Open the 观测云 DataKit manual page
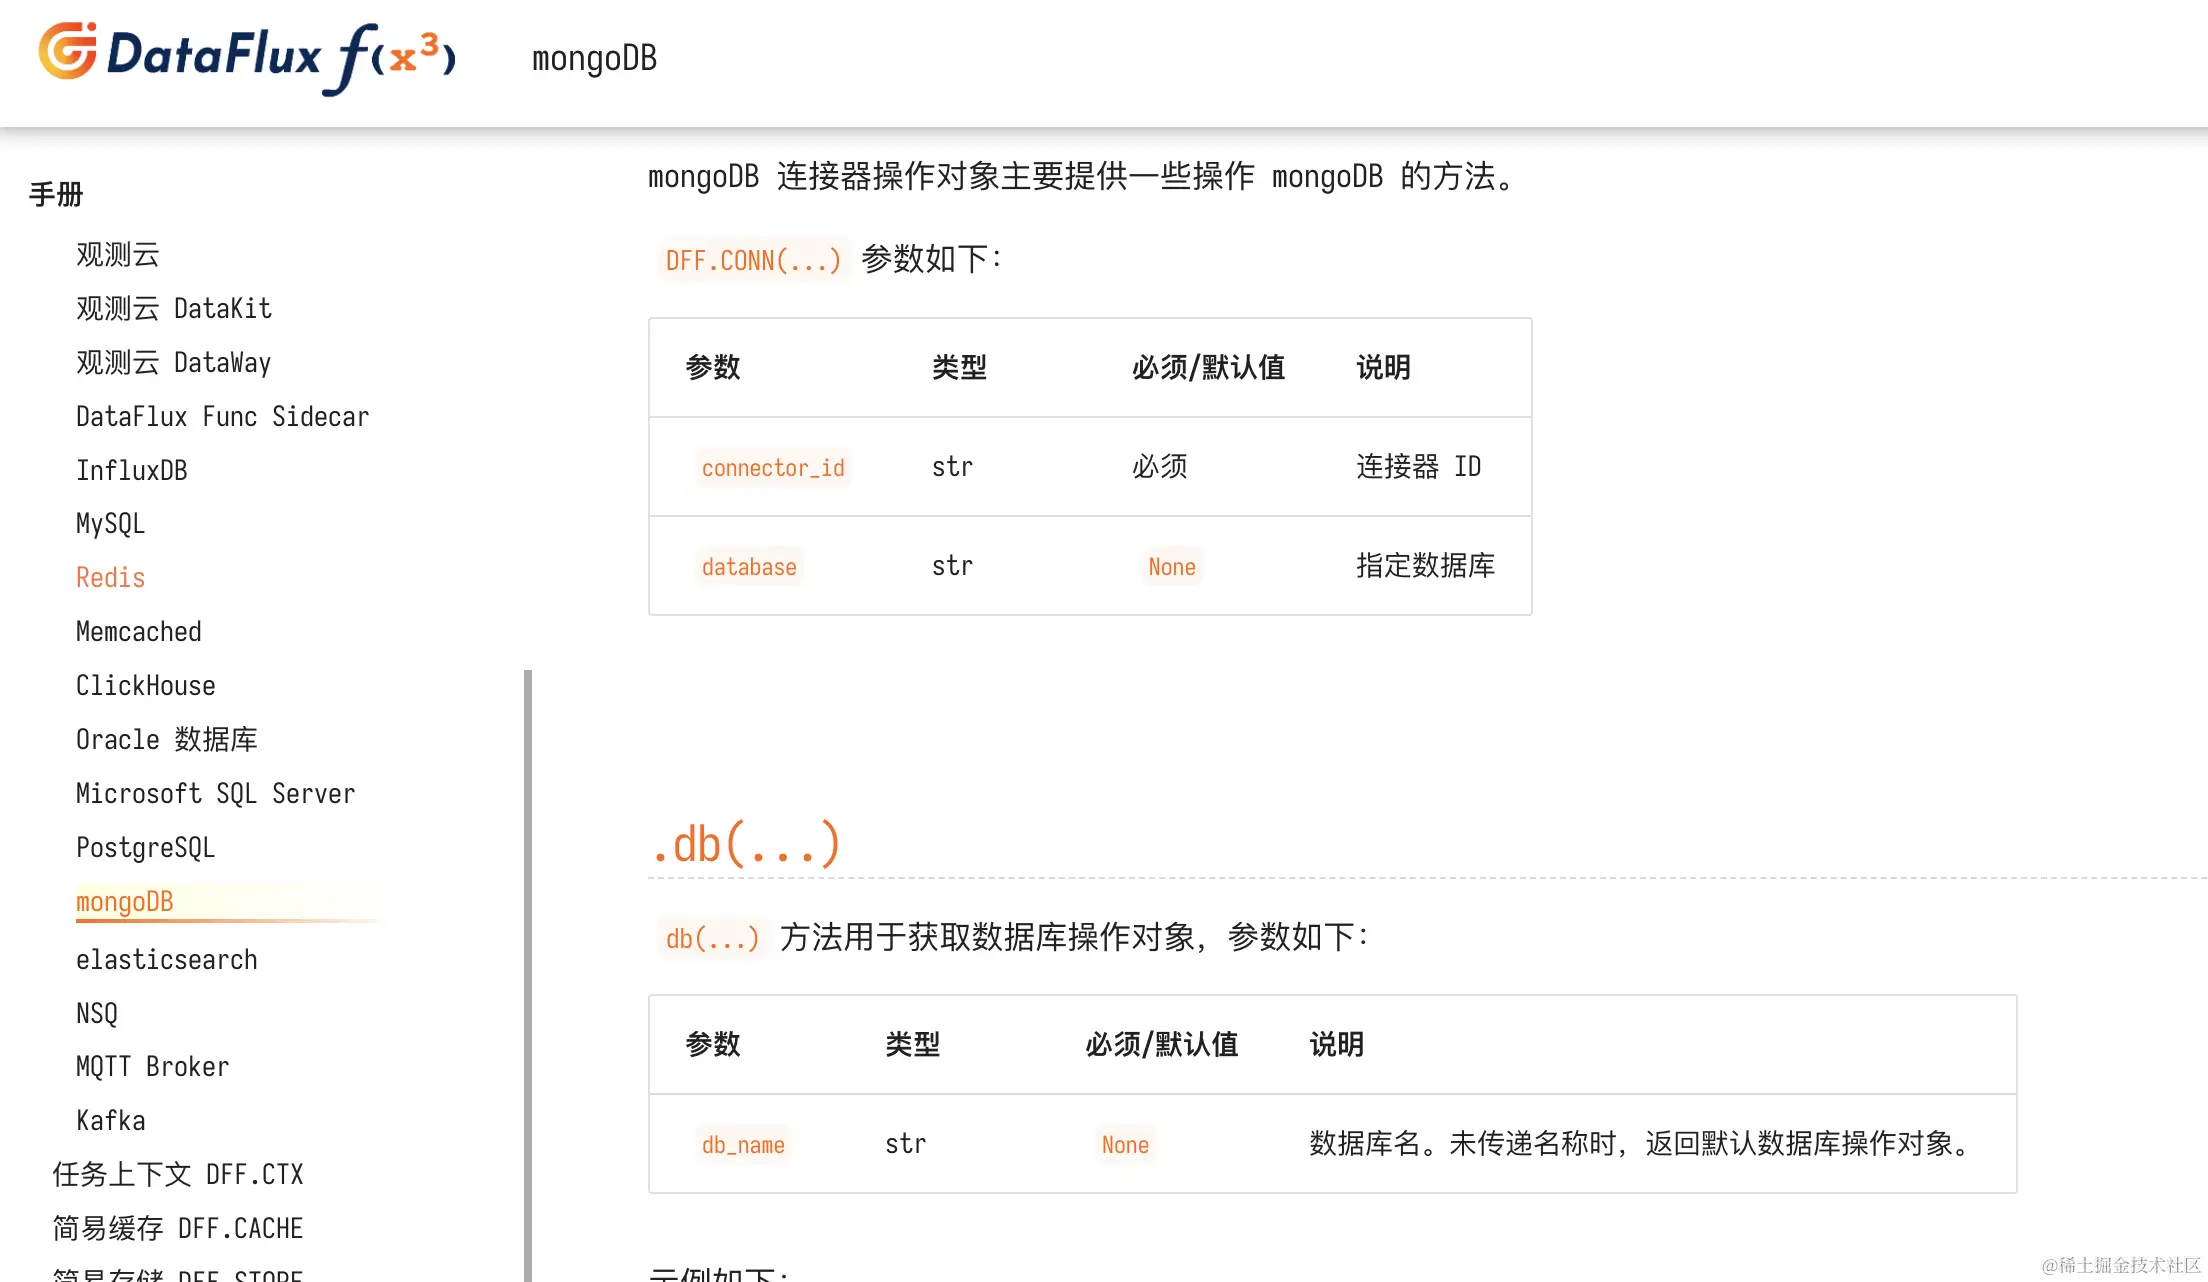2208x1282 pixels. (173, 308)
